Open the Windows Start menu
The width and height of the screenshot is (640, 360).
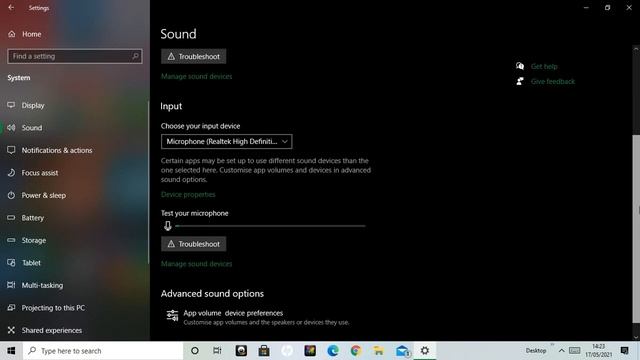11,351
